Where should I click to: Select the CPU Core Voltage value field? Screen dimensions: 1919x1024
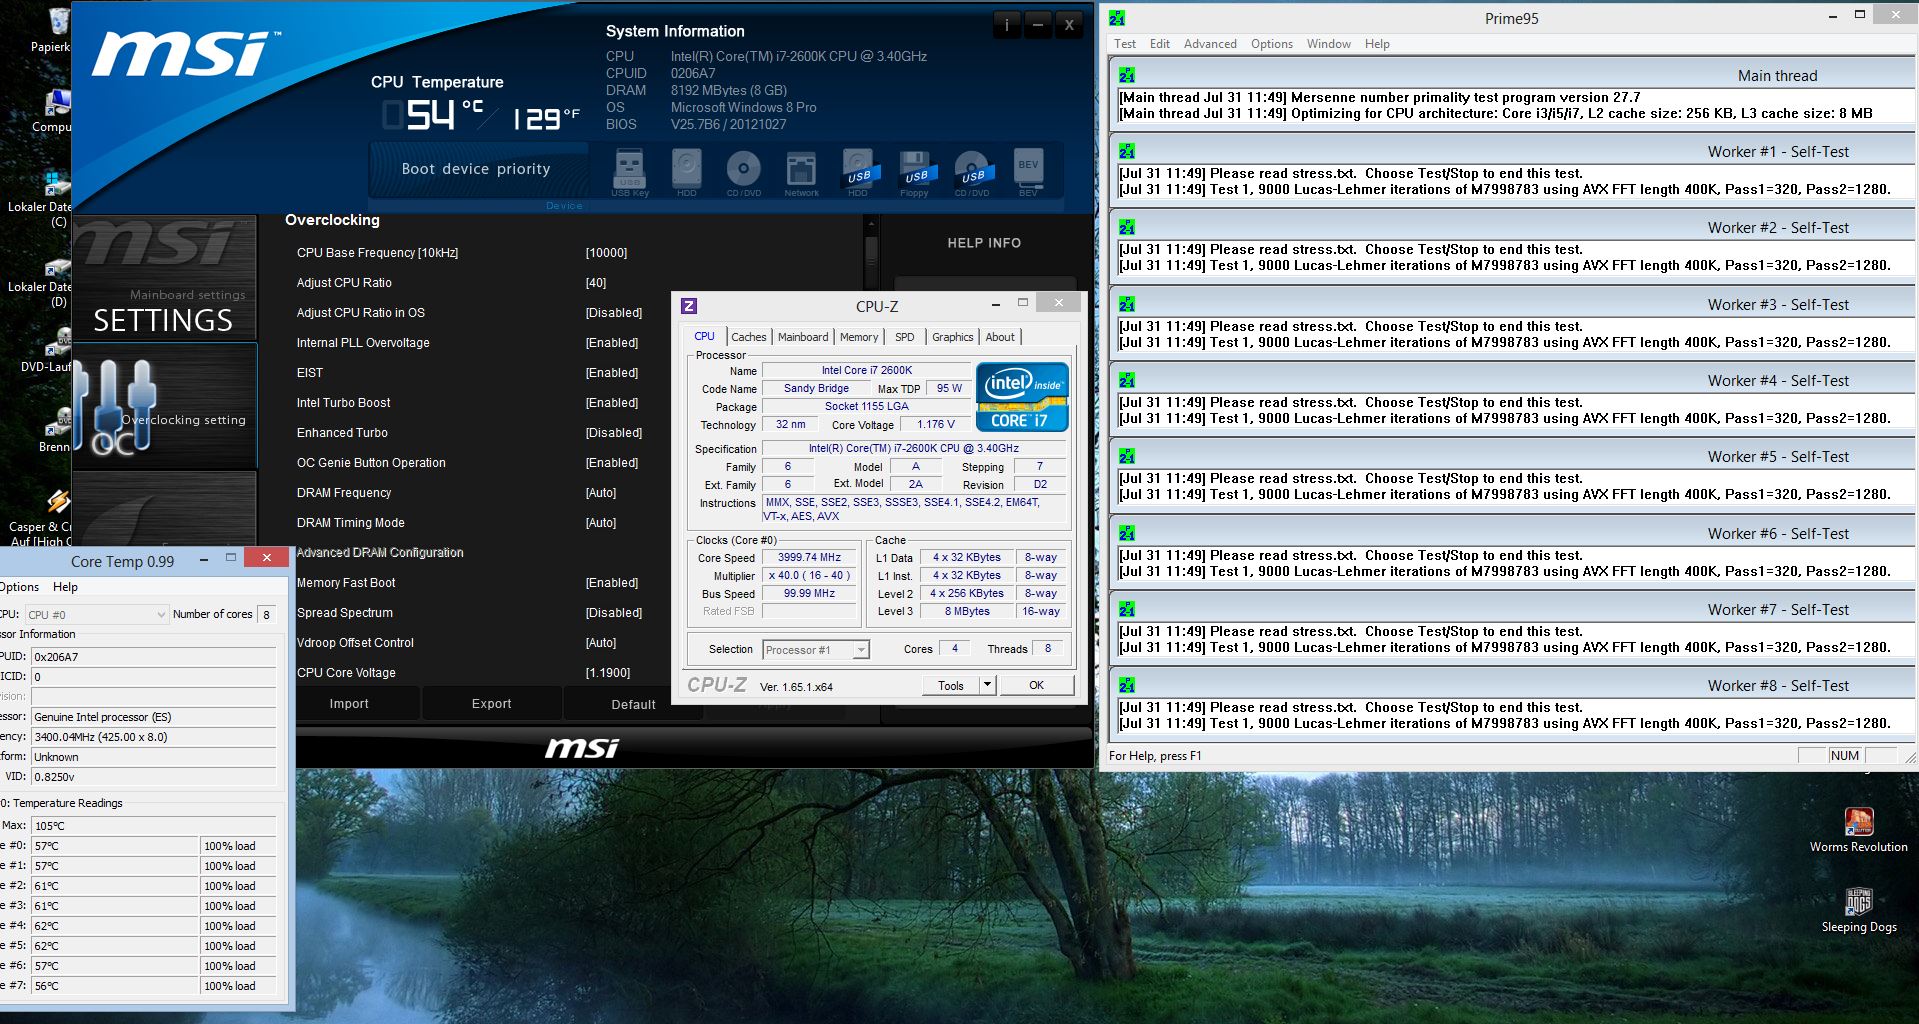point(608,673)
